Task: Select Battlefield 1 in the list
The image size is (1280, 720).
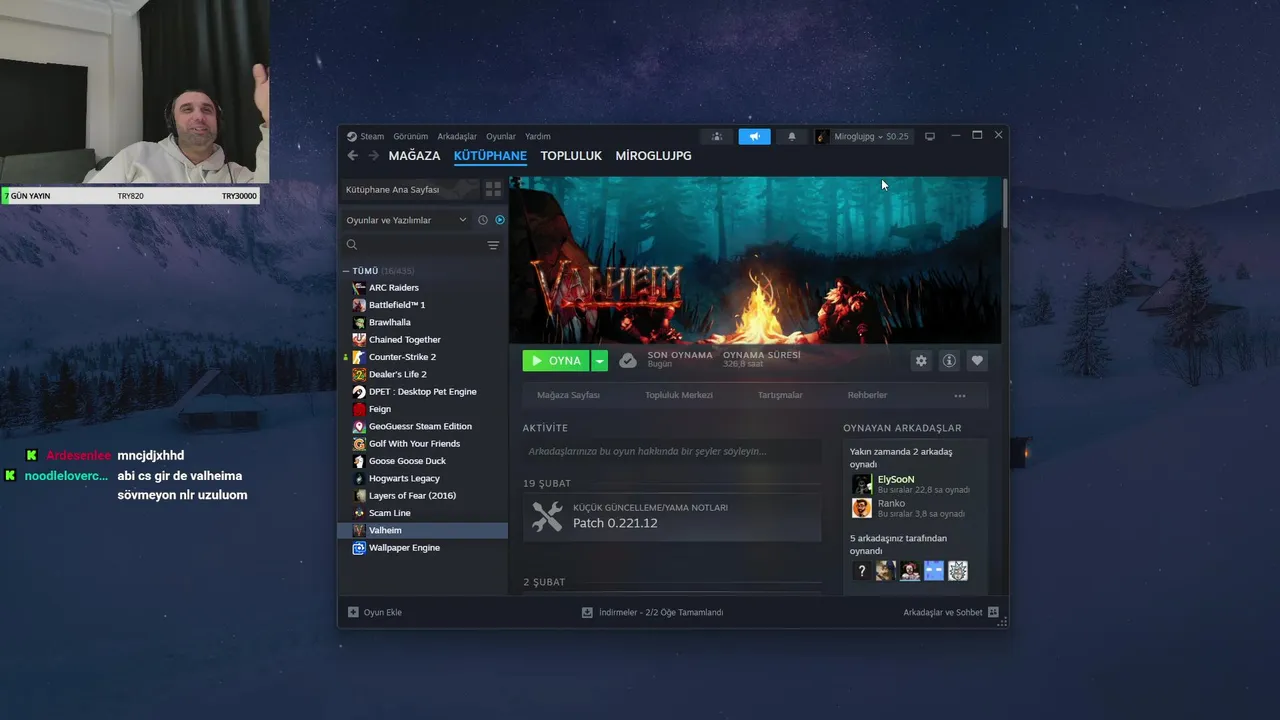Action: 397,305
